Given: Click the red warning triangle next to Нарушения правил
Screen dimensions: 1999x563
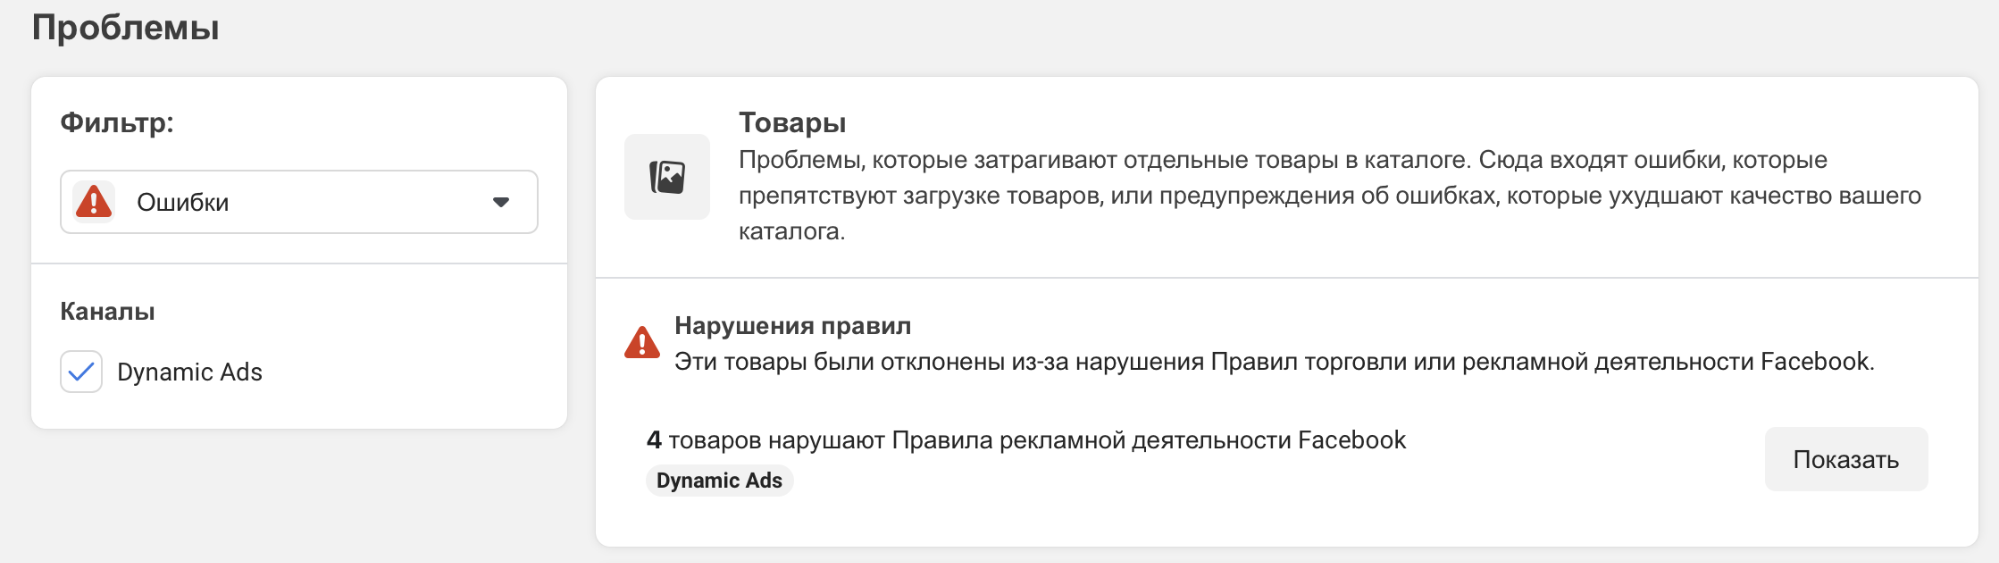Looking at the screenshot, I should click(642, 343).
